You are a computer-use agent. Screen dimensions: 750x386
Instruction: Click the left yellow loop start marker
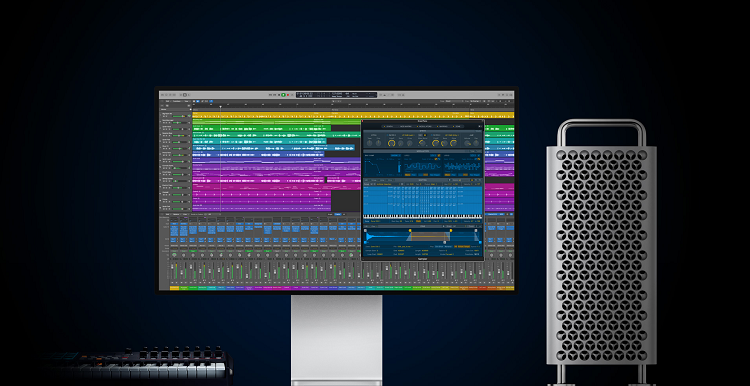[x=410, y=231]
